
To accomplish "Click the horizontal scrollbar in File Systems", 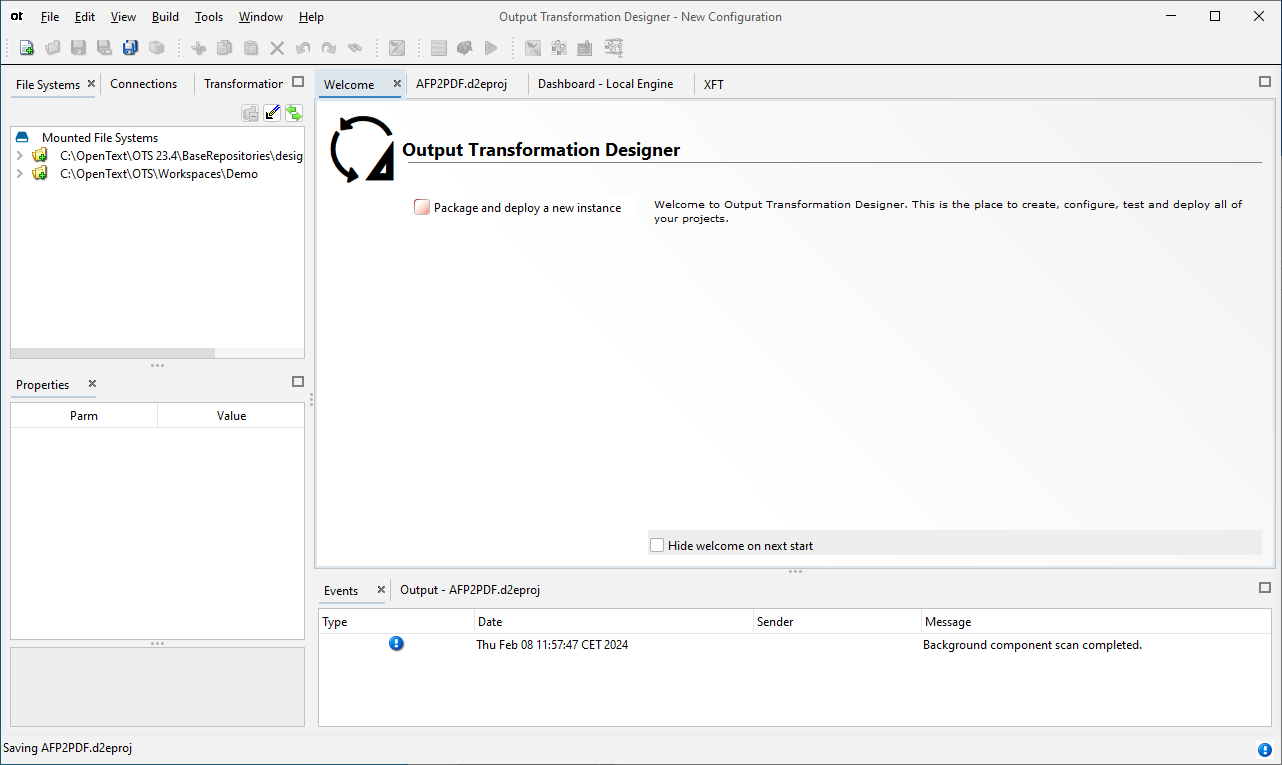I will (113, 353).
